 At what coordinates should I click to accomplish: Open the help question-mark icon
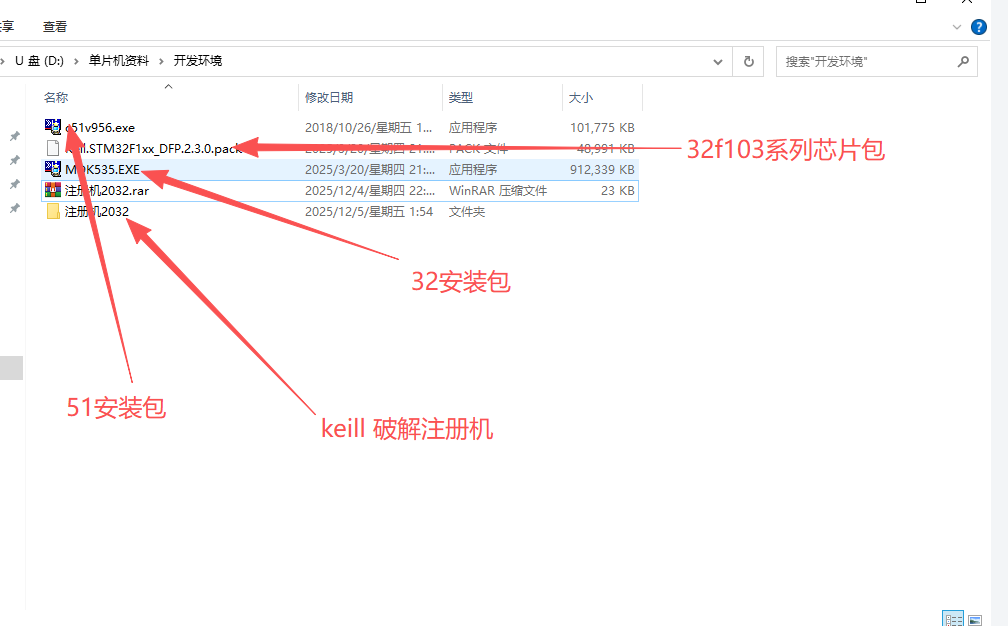[x=978, y=27]
